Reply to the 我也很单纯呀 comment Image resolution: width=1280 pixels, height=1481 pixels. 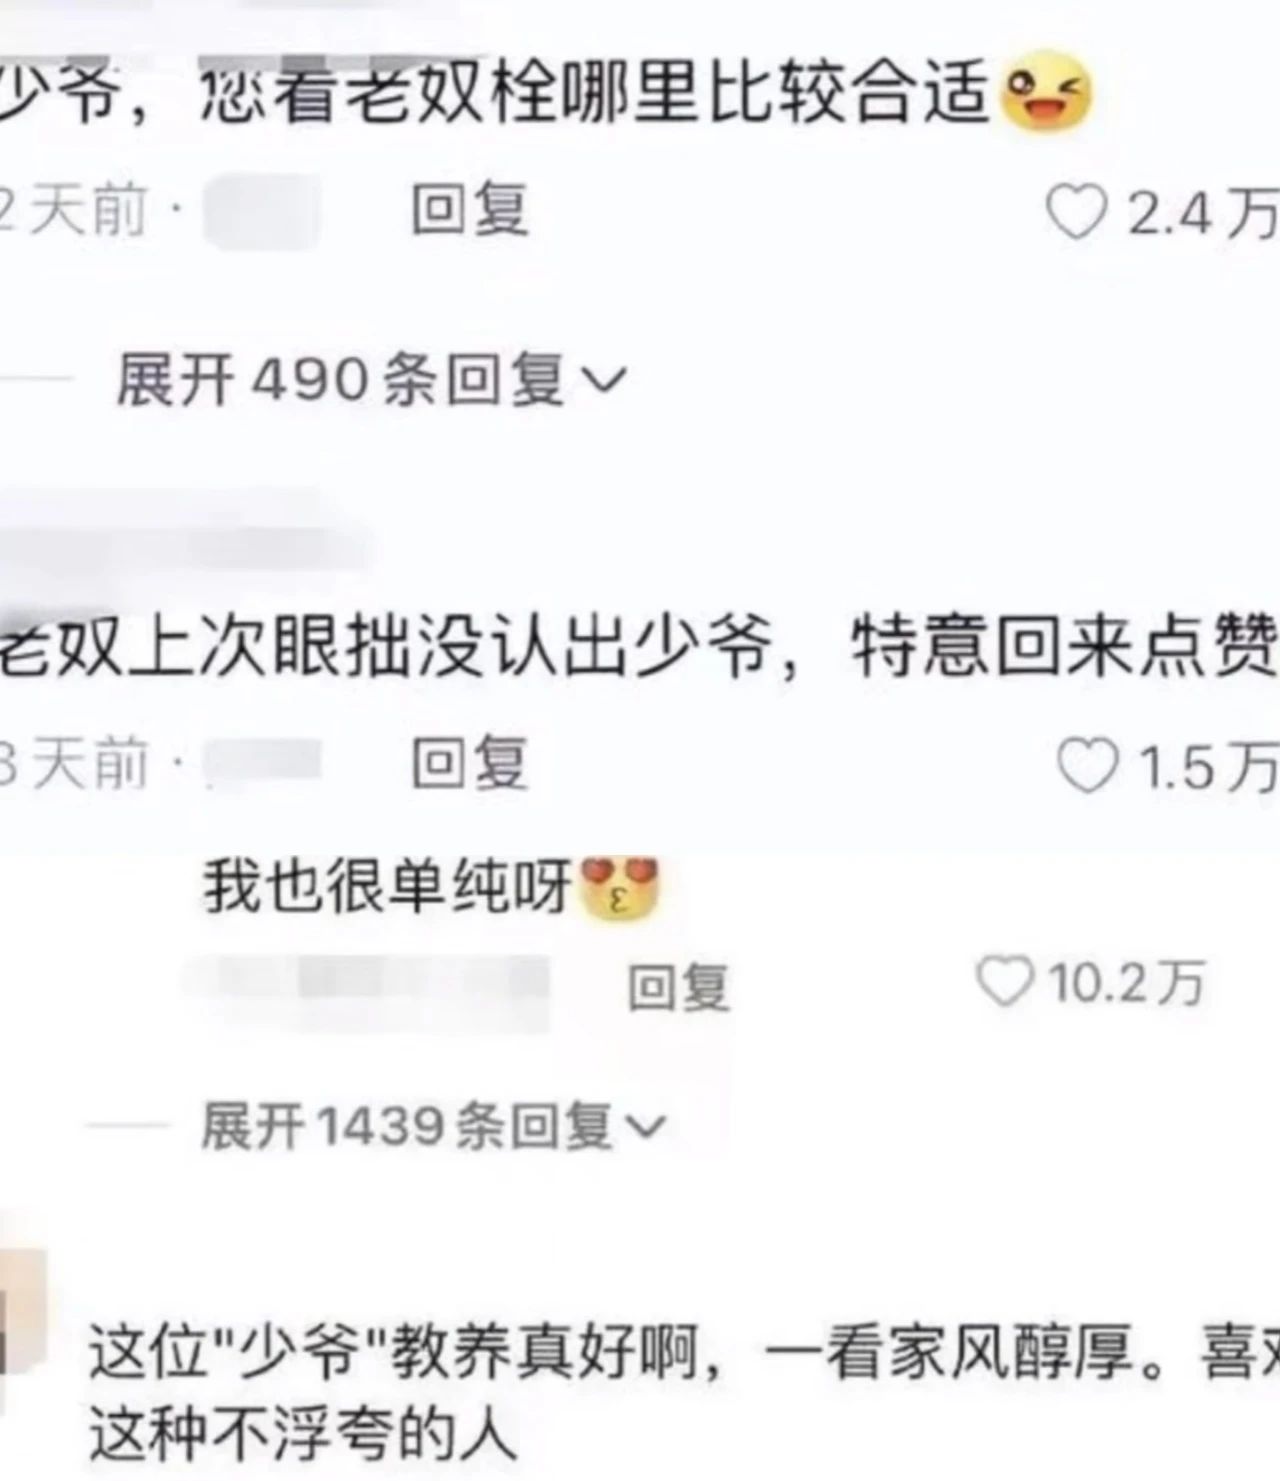click(679, 986)
